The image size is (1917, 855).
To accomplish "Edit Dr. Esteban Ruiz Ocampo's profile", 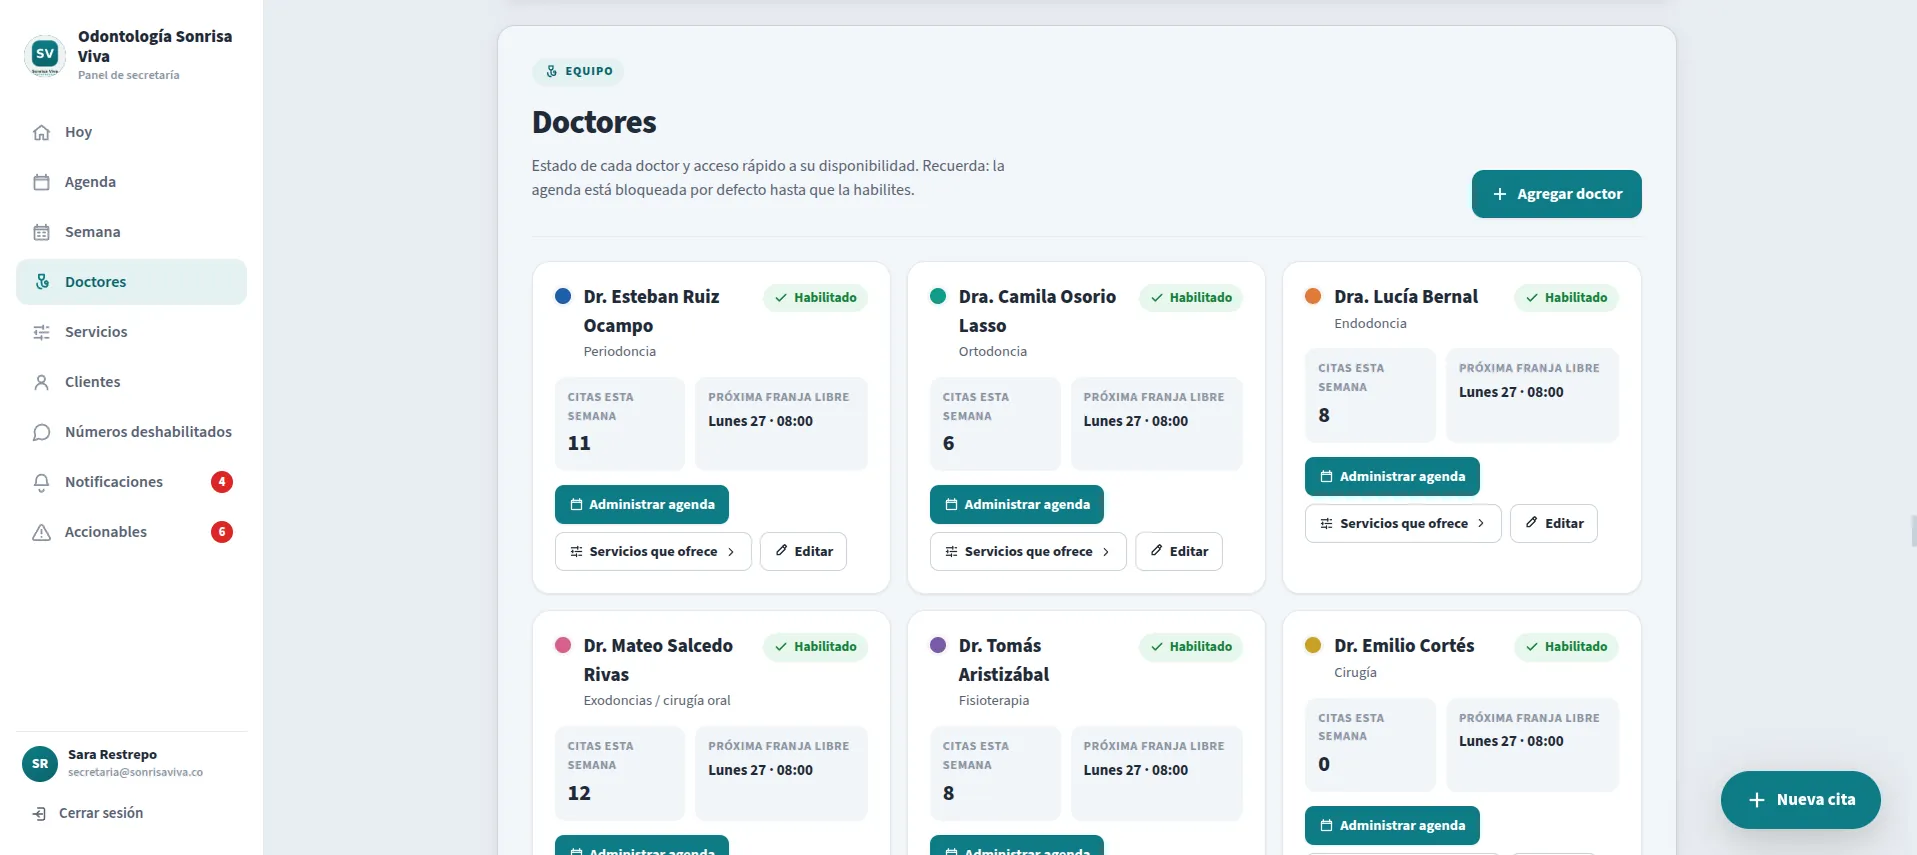I will 803,551.
